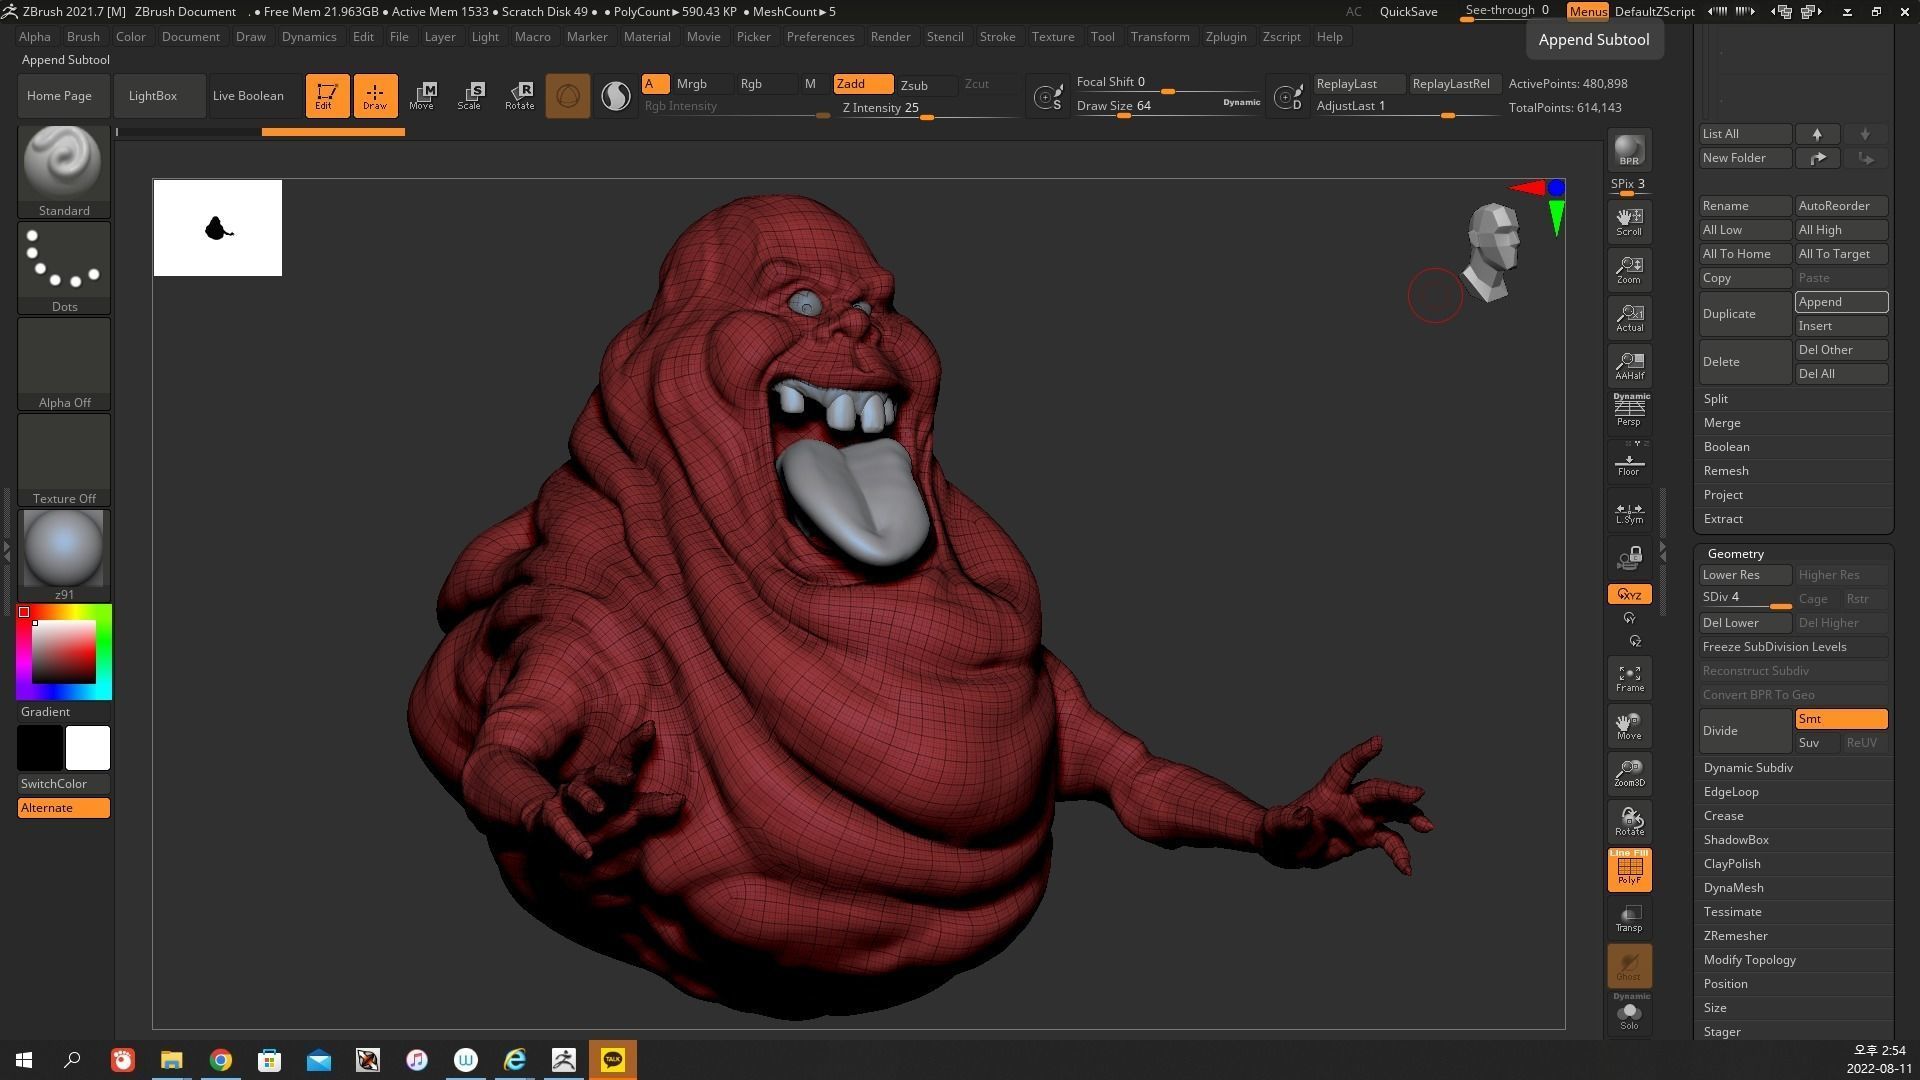
Task: Open the Zplugin menu
Action: [x=1226, y=37]
